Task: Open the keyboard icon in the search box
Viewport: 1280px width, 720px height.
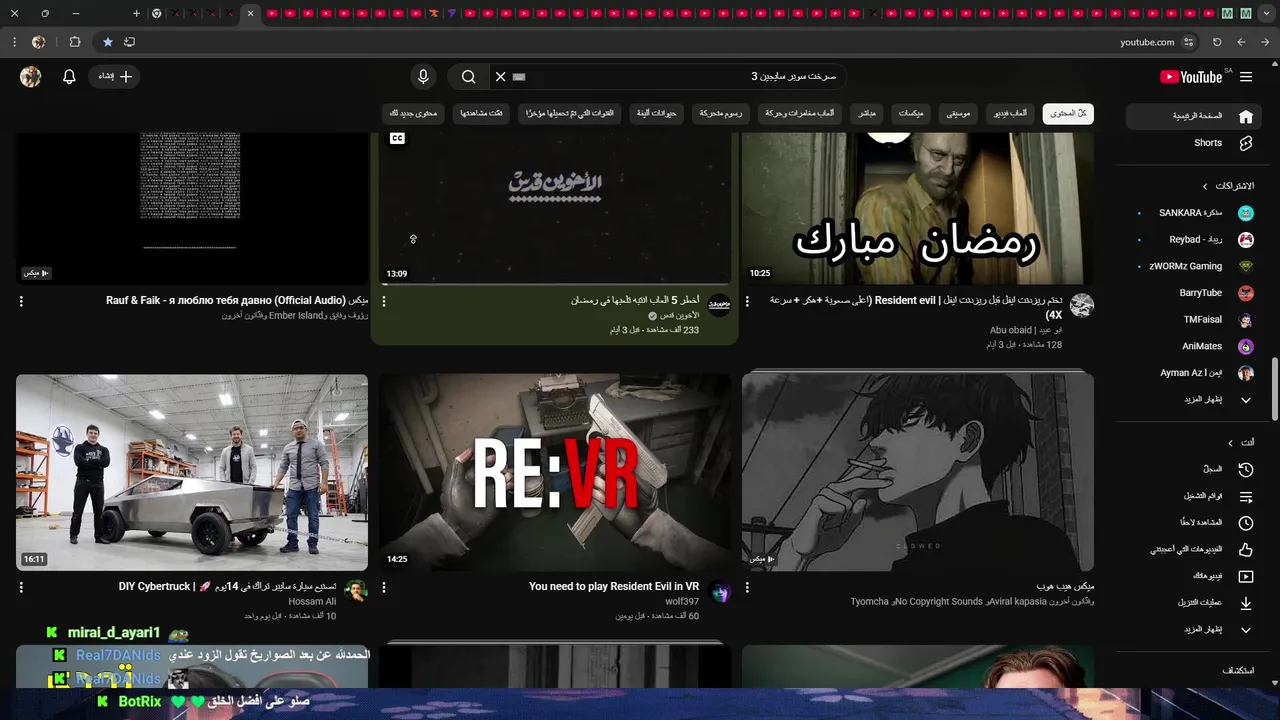Action: [519, 77]
